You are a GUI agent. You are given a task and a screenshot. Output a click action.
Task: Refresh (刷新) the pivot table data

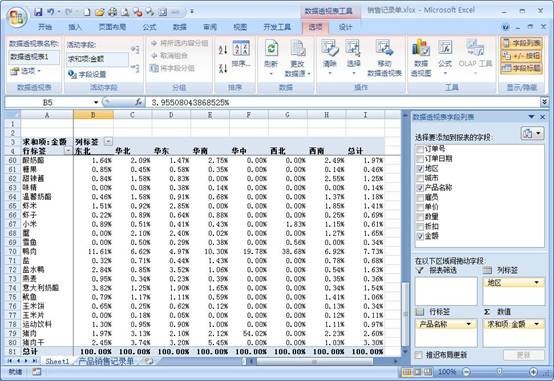click(271, 58)
